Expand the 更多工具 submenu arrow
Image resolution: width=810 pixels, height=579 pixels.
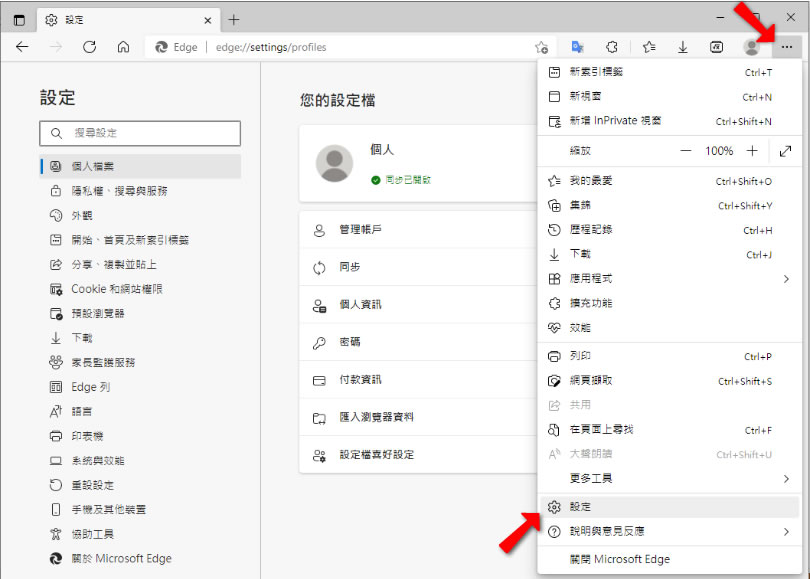(x=786, y=479)
